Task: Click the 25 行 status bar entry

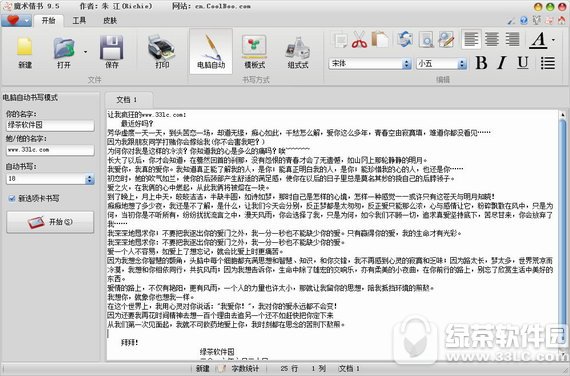Action: (x=289, y=368)
